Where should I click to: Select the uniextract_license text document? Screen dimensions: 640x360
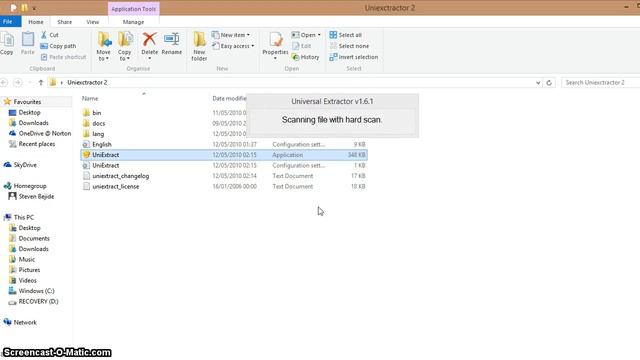[x=116, y=187]
